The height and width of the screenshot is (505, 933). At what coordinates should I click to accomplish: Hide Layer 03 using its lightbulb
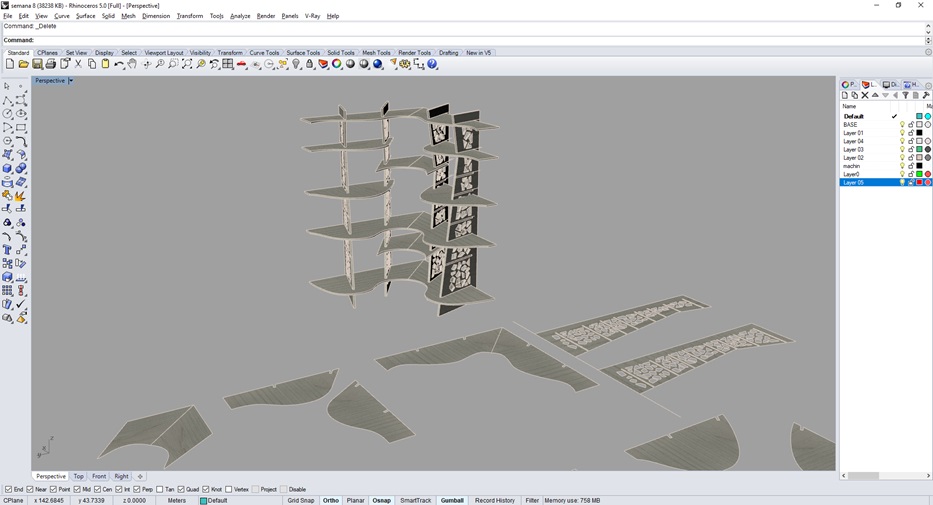[x=902, y=149]
